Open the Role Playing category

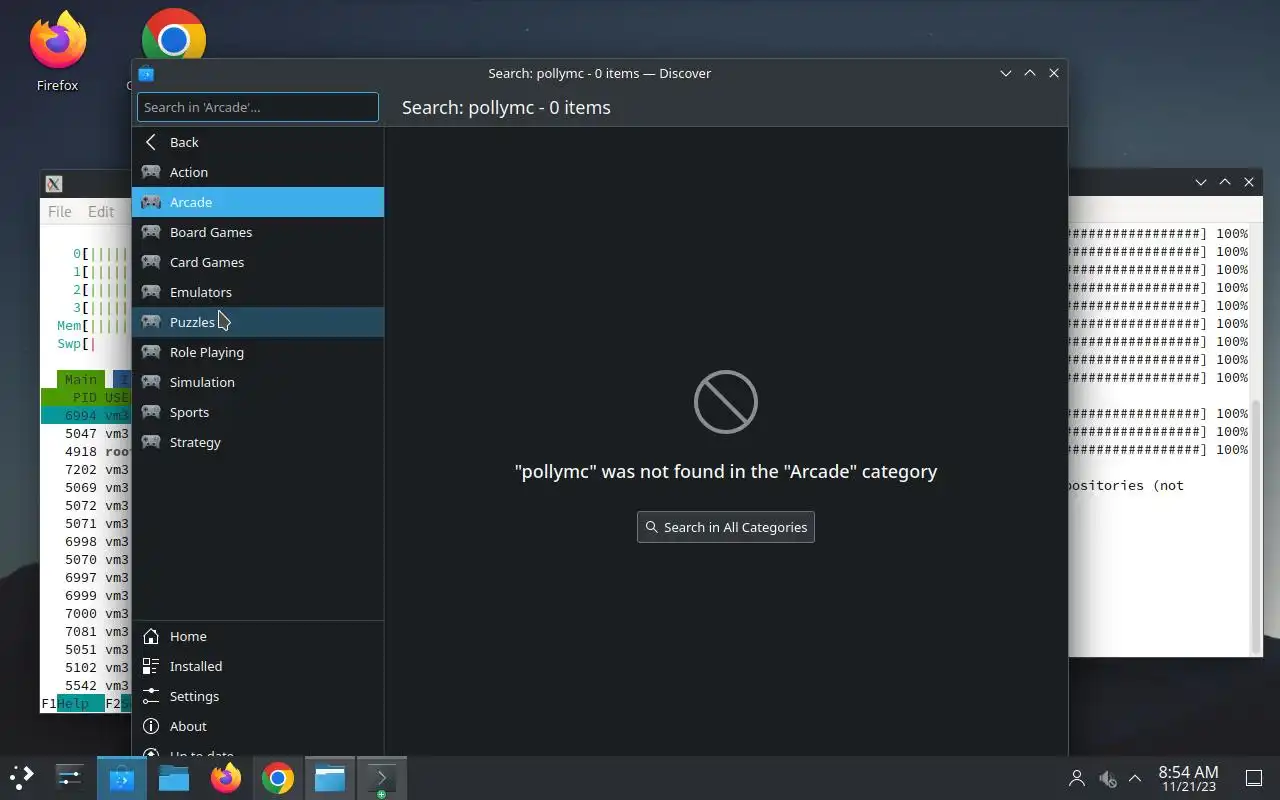click(x=258, y=352)
